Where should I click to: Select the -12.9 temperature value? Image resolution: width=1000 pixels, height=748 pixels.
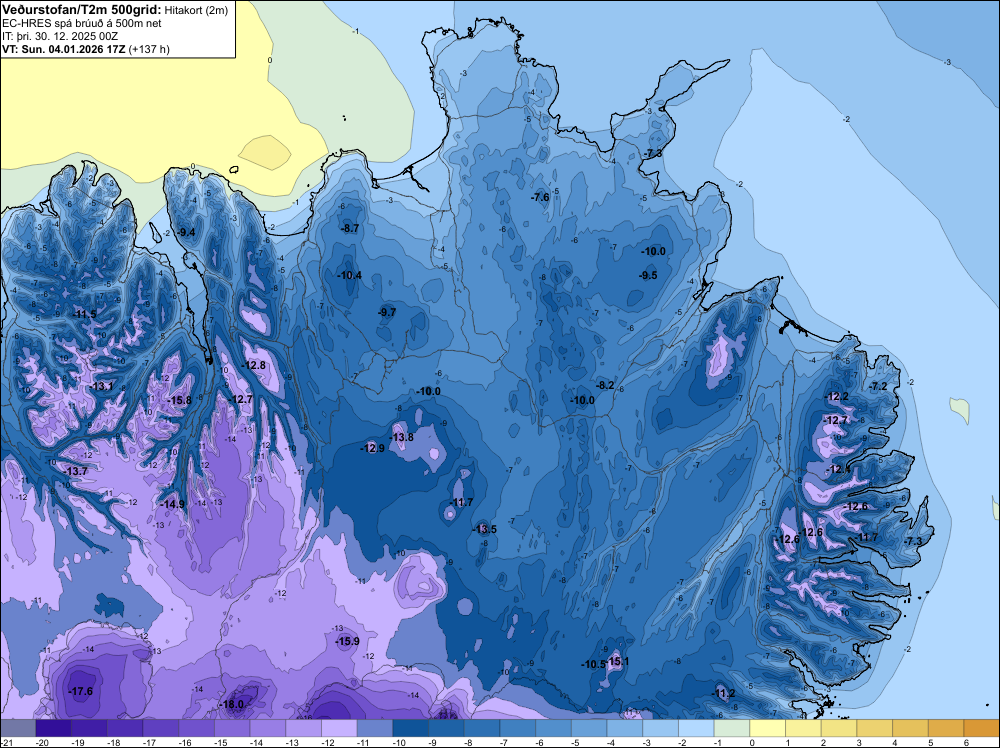pos(372,448)
